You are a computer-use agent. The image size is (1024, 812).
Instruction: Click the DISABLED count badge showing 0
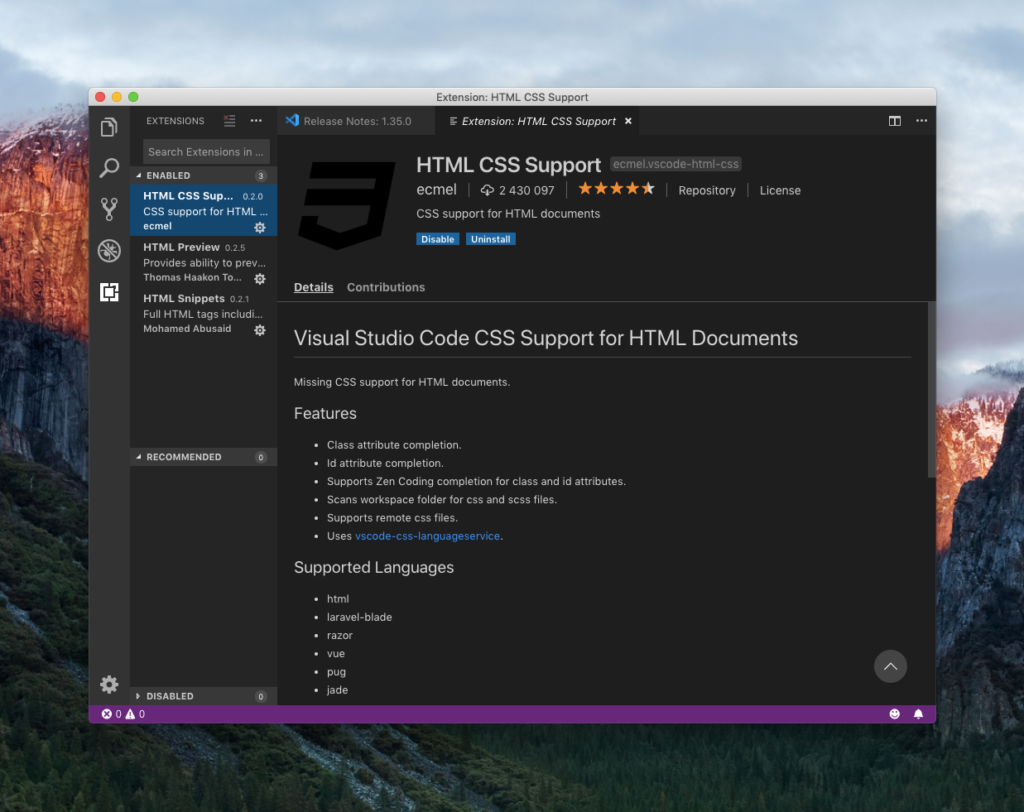coord(261,696)
